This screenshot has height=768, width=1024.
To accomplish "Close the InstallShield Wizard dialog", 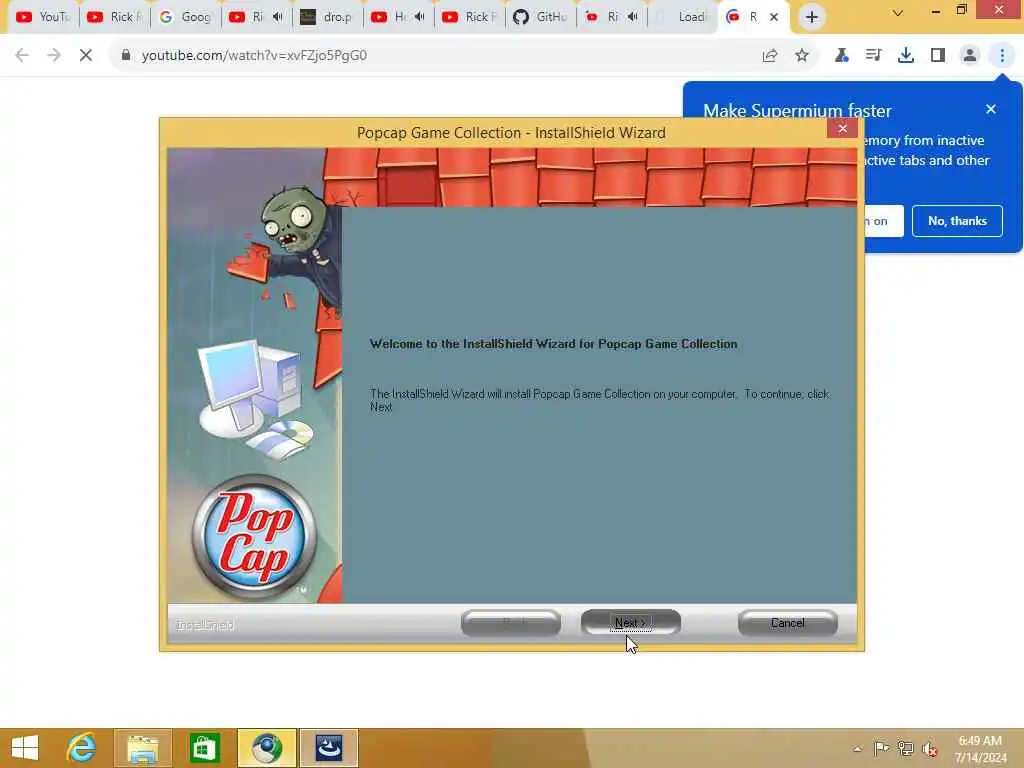I will coord(842,129).
